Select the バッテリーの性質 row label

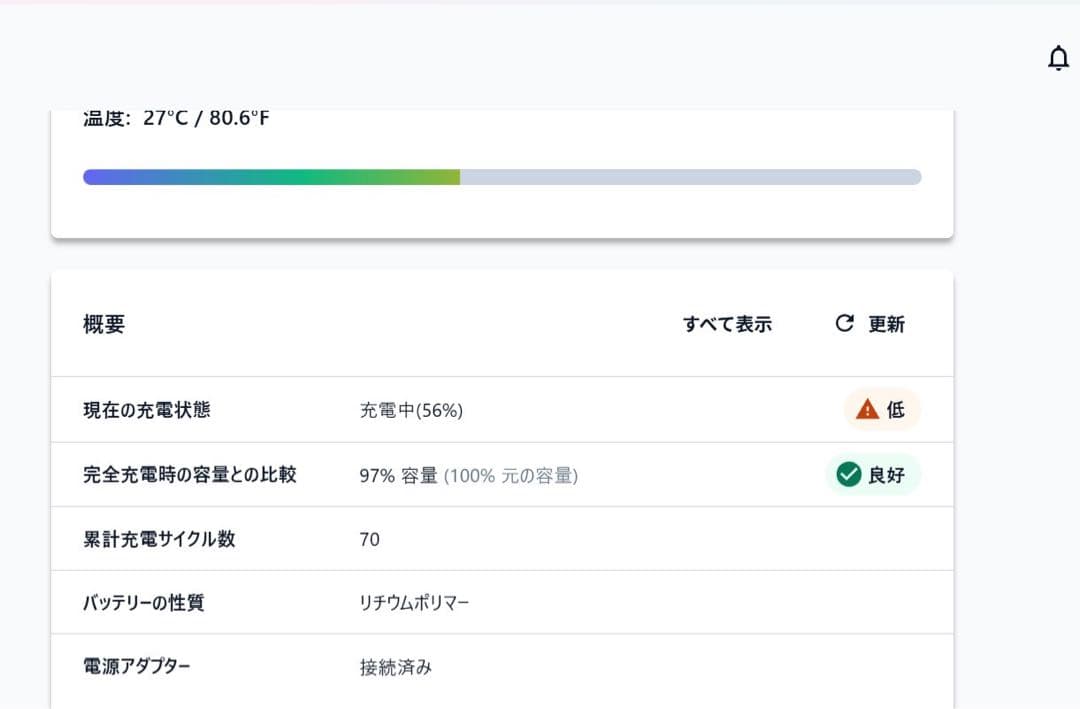tap(144, 603)
